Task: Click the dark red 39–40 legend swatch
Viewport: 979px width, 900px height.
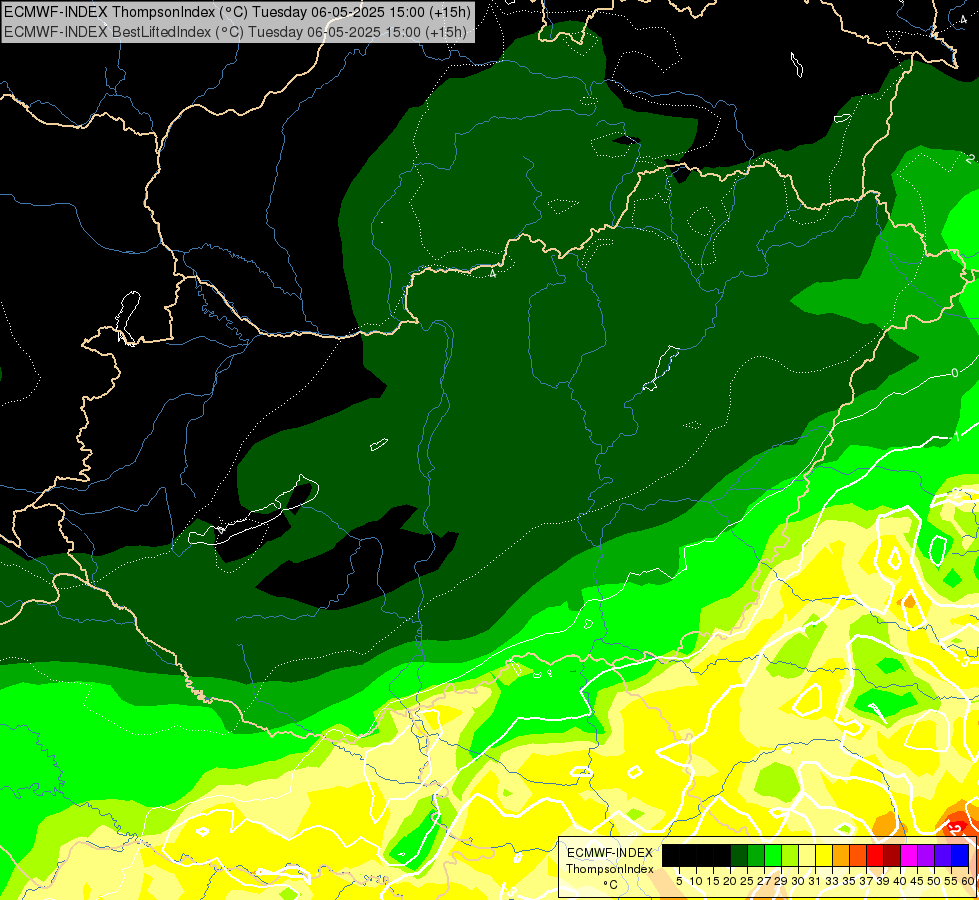Action: coord(892,855)
